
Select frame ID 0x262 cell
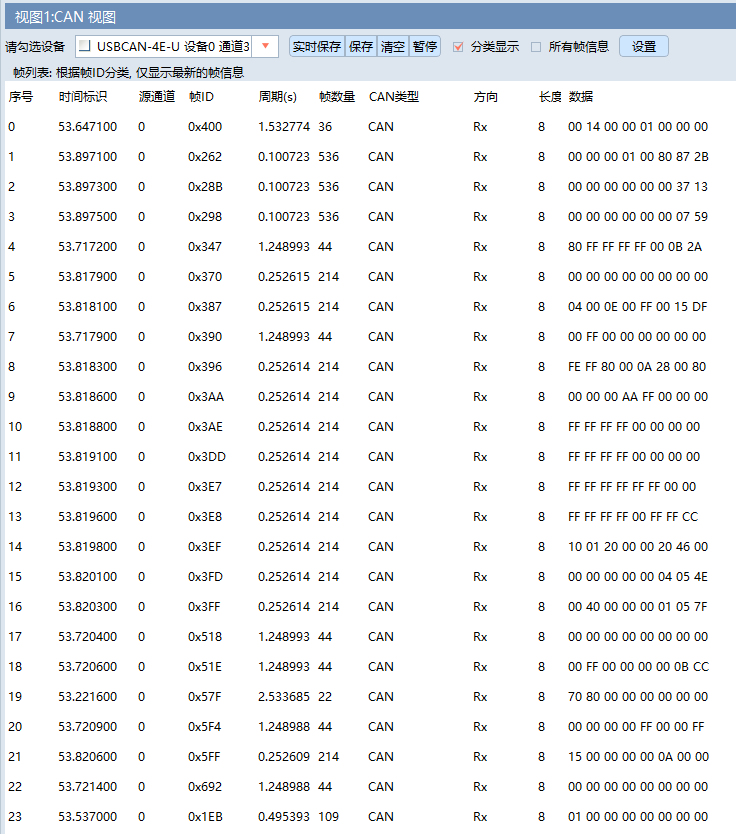pyautogui.click(x=205, y=156)
